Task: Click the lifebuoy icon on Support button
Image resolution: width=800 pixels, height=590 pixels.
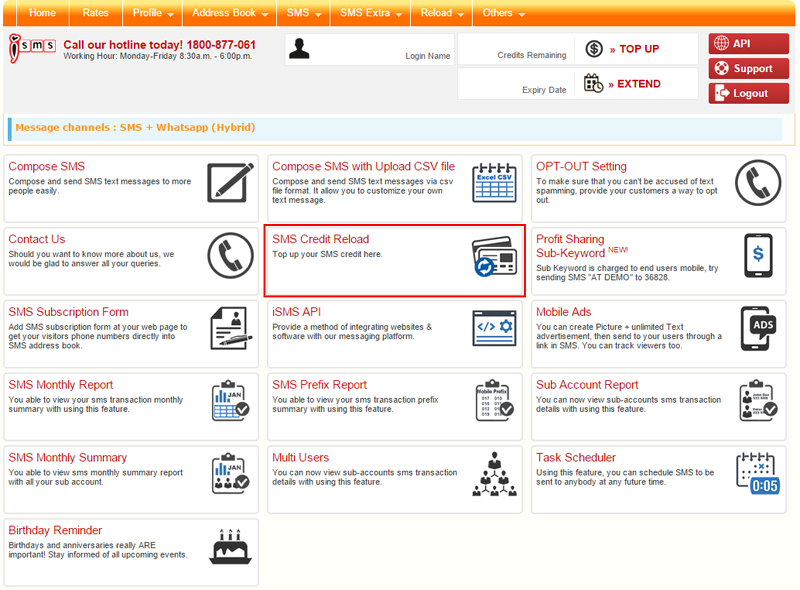Action: click(721, 68)
